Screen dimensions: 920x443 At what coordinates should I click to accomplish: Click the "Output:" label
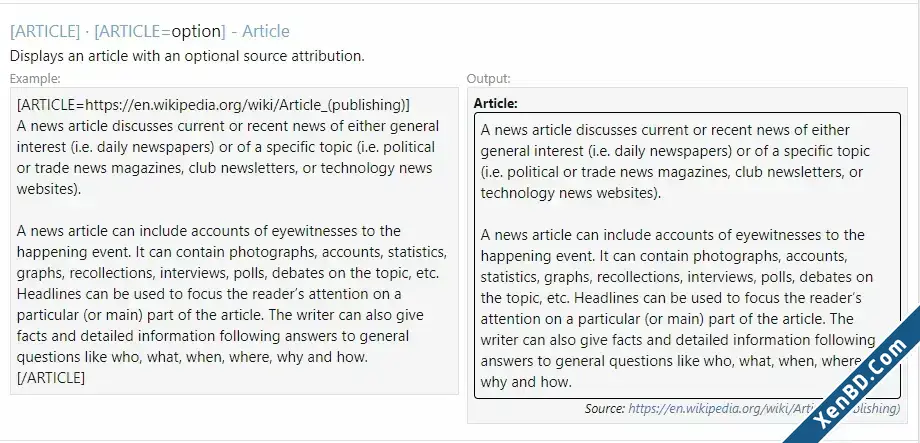(489, 79)
